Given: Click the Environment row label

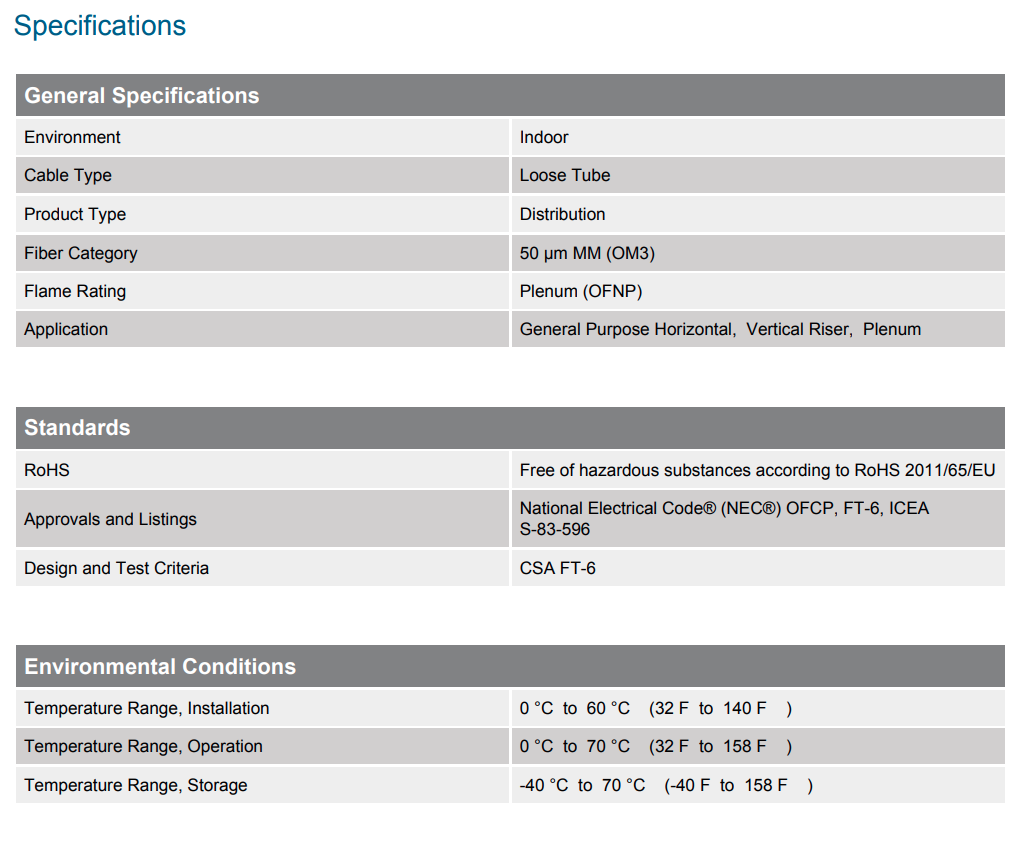Looking at the screenshot, I should click(72, 137).
